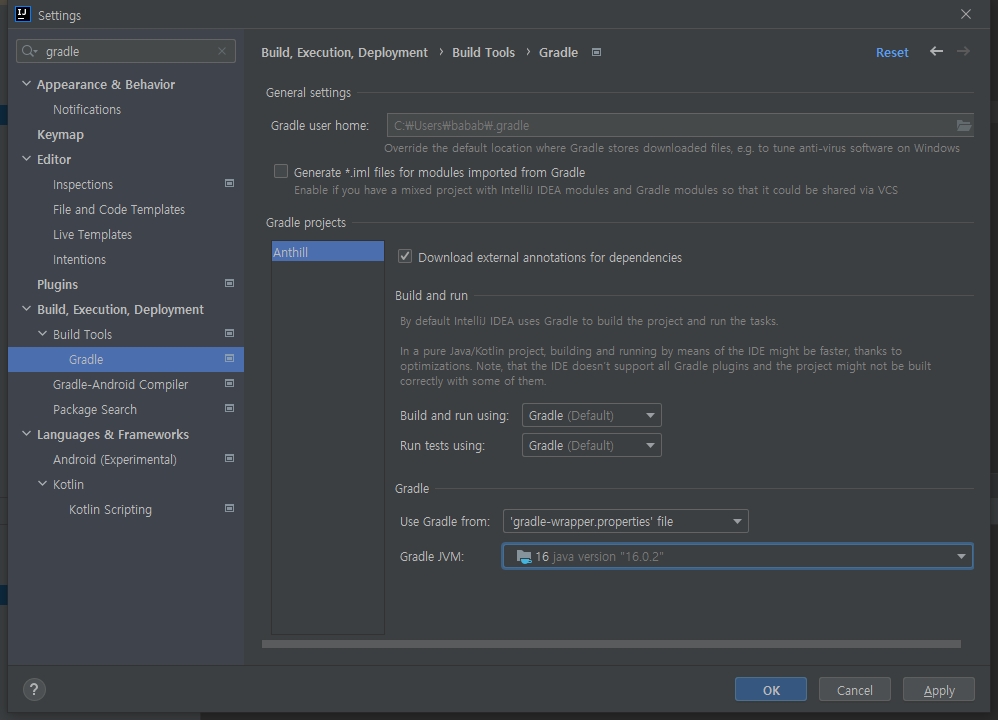Click the Build Tools breadcrumb

(483, 52)
